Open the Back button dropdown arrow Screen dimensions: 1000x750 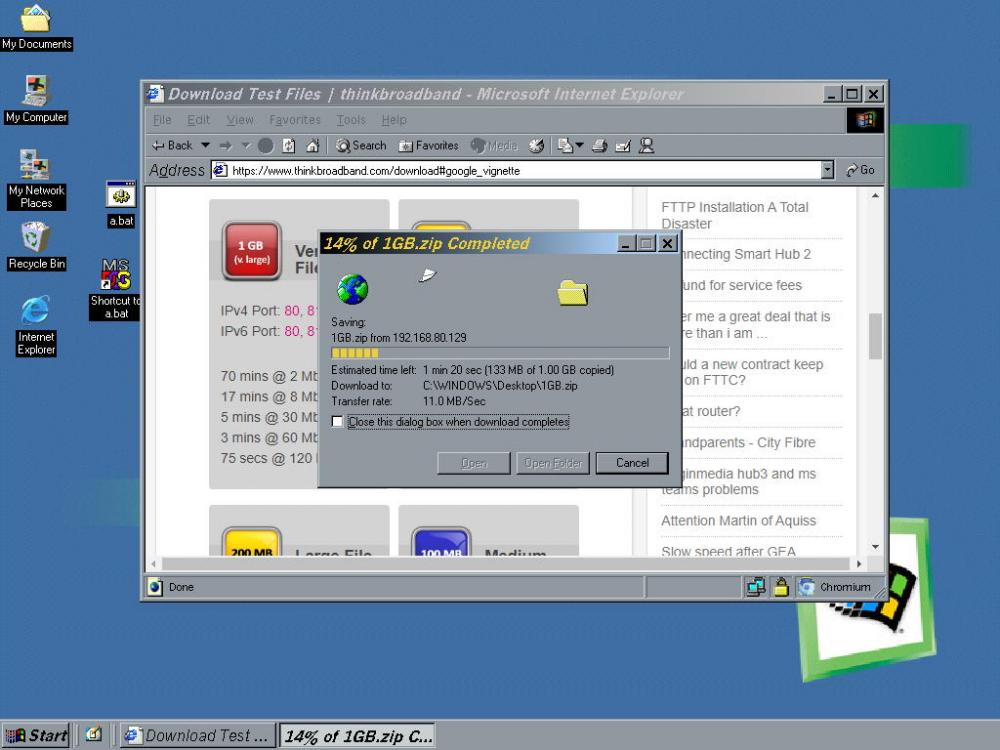pos(204,145)
